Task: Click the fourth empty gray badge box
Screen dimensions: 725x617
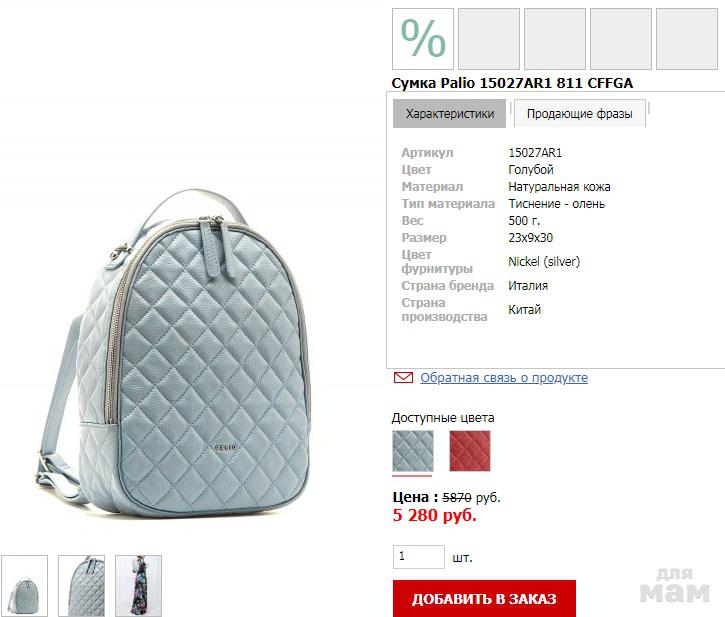Action: [x=621, y=39]
